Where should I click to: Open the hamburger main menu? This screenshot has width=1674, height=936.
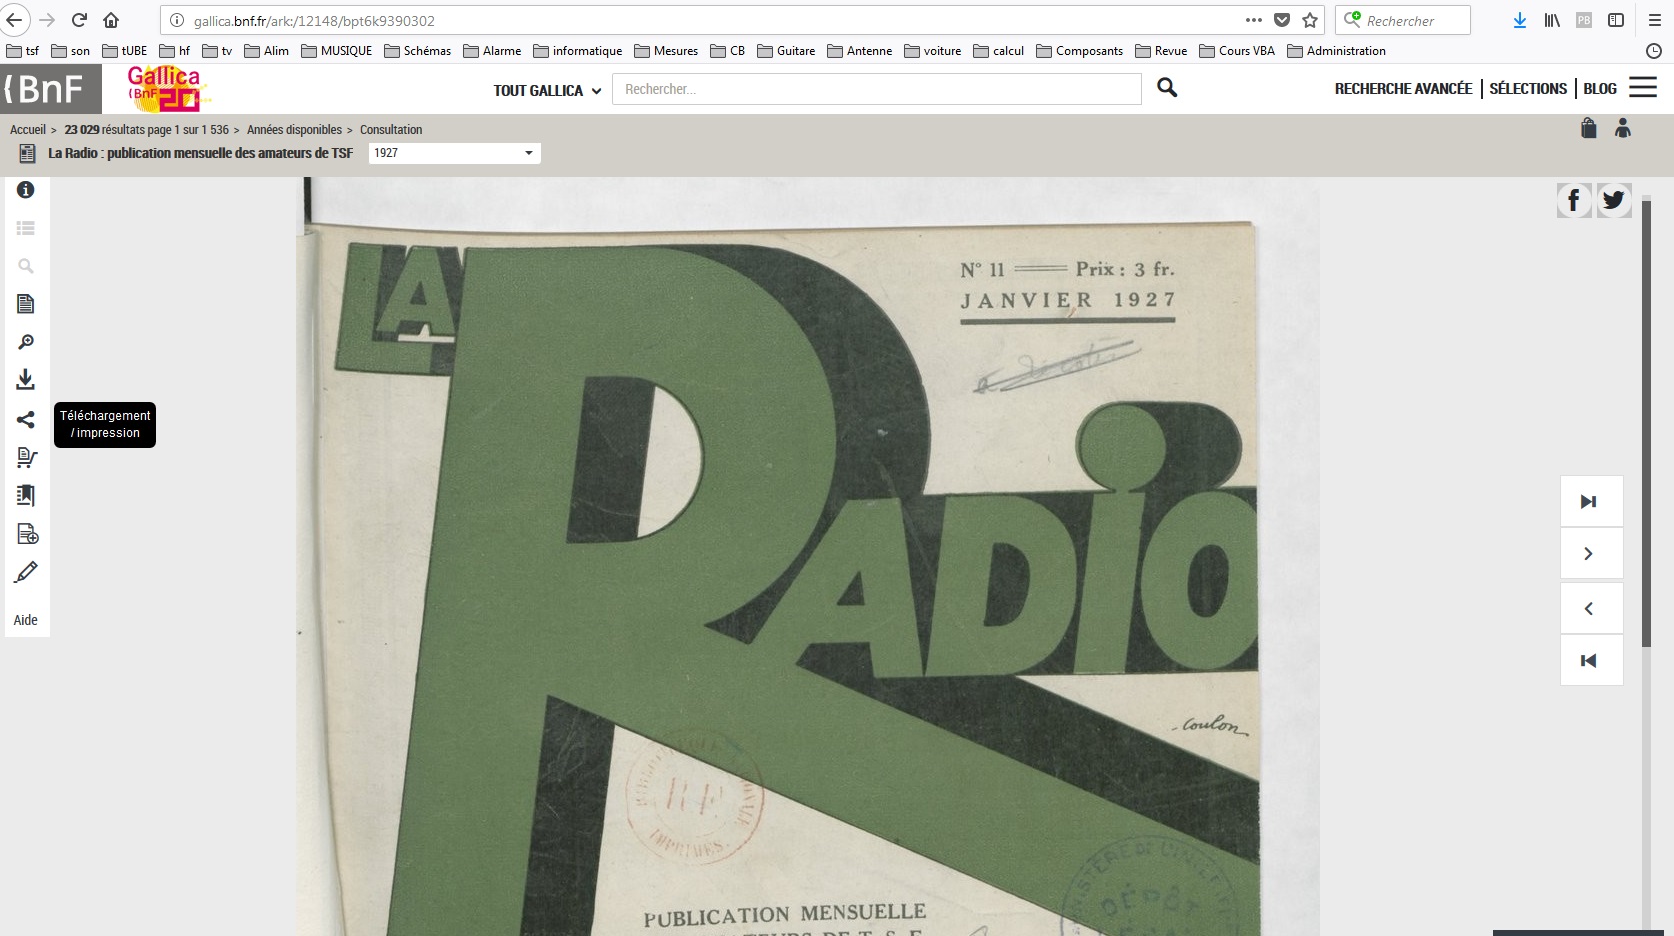coord(1643,88)
